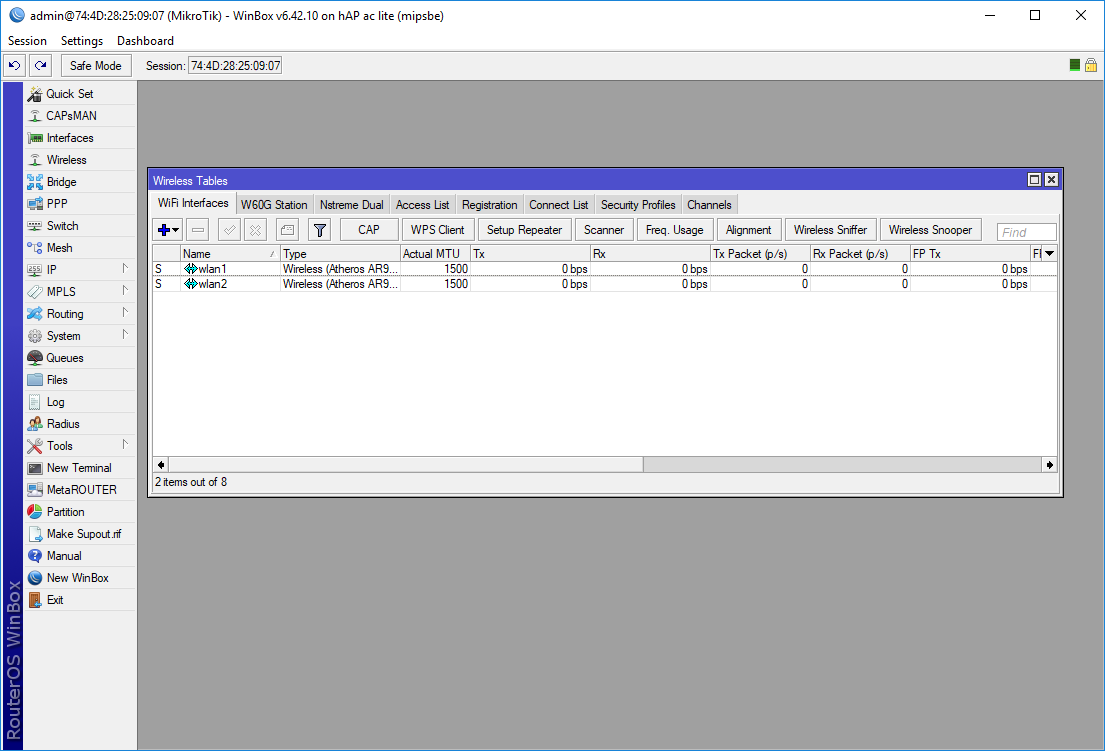Image resolution: width=1105 pixels, height=751 pixels.
Task: Click the Find search field
Action: (1026, 232)
